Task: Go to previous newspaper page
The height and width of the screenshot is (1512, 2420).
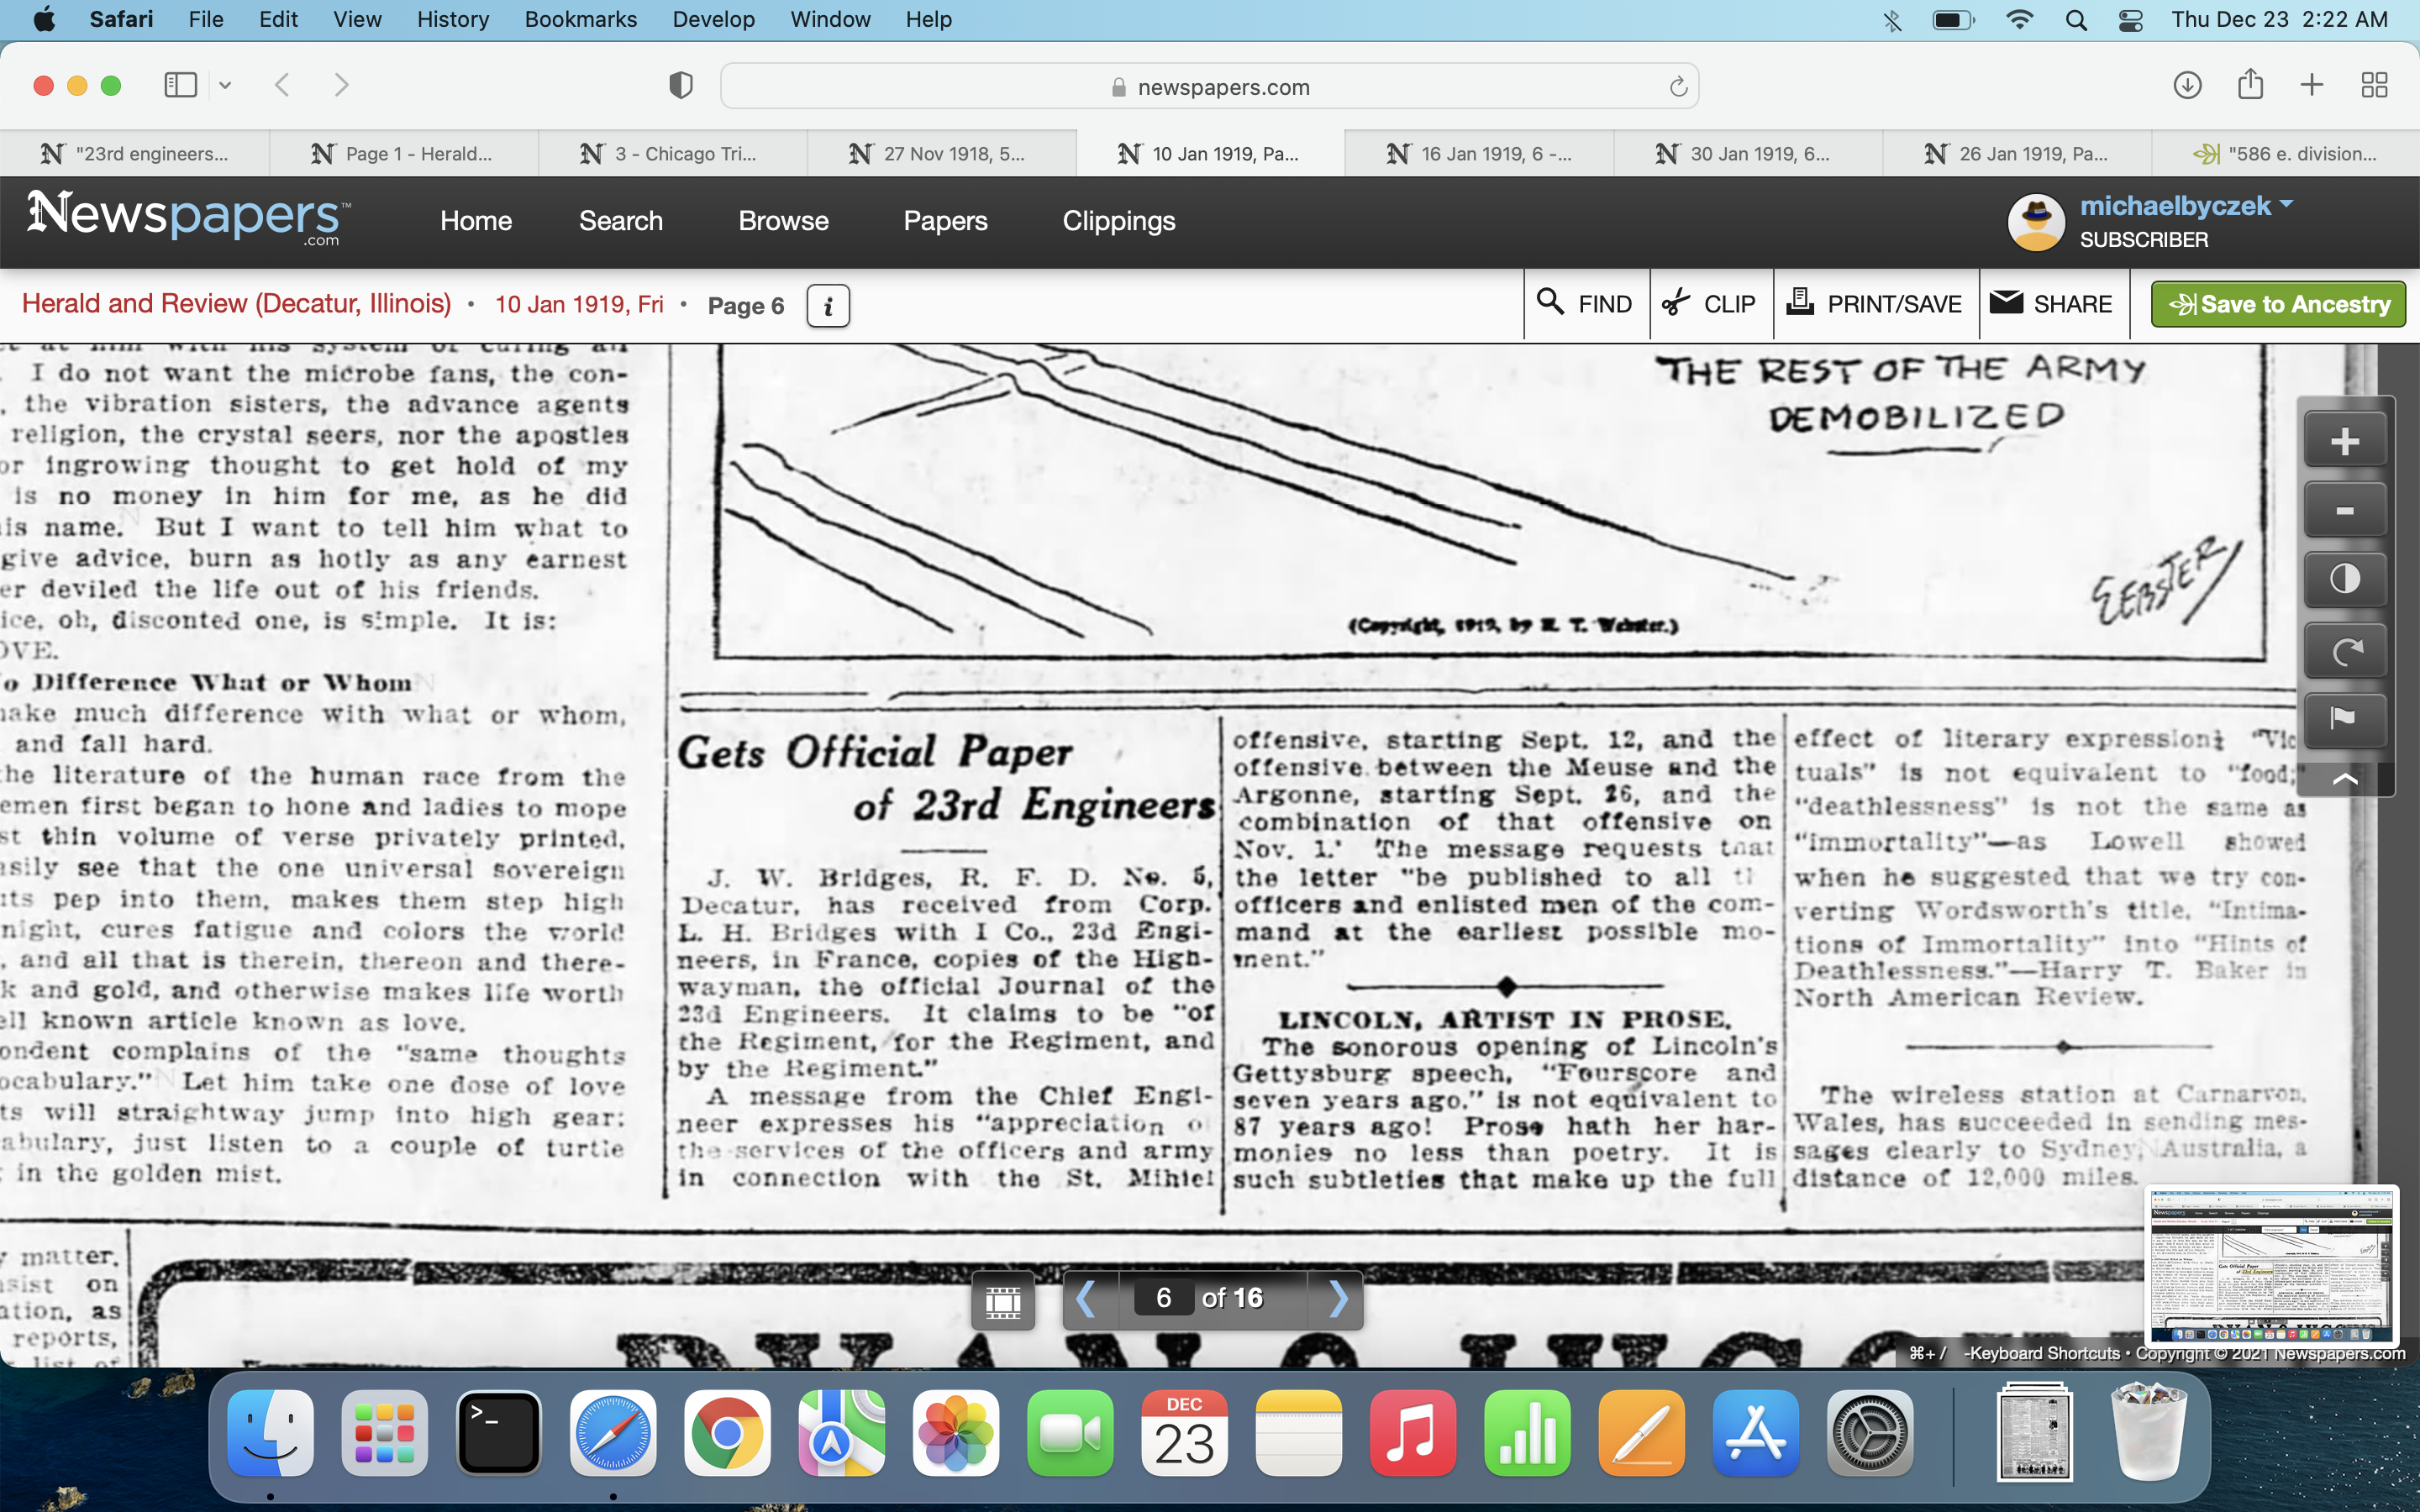Action: click(1086, 1299)
